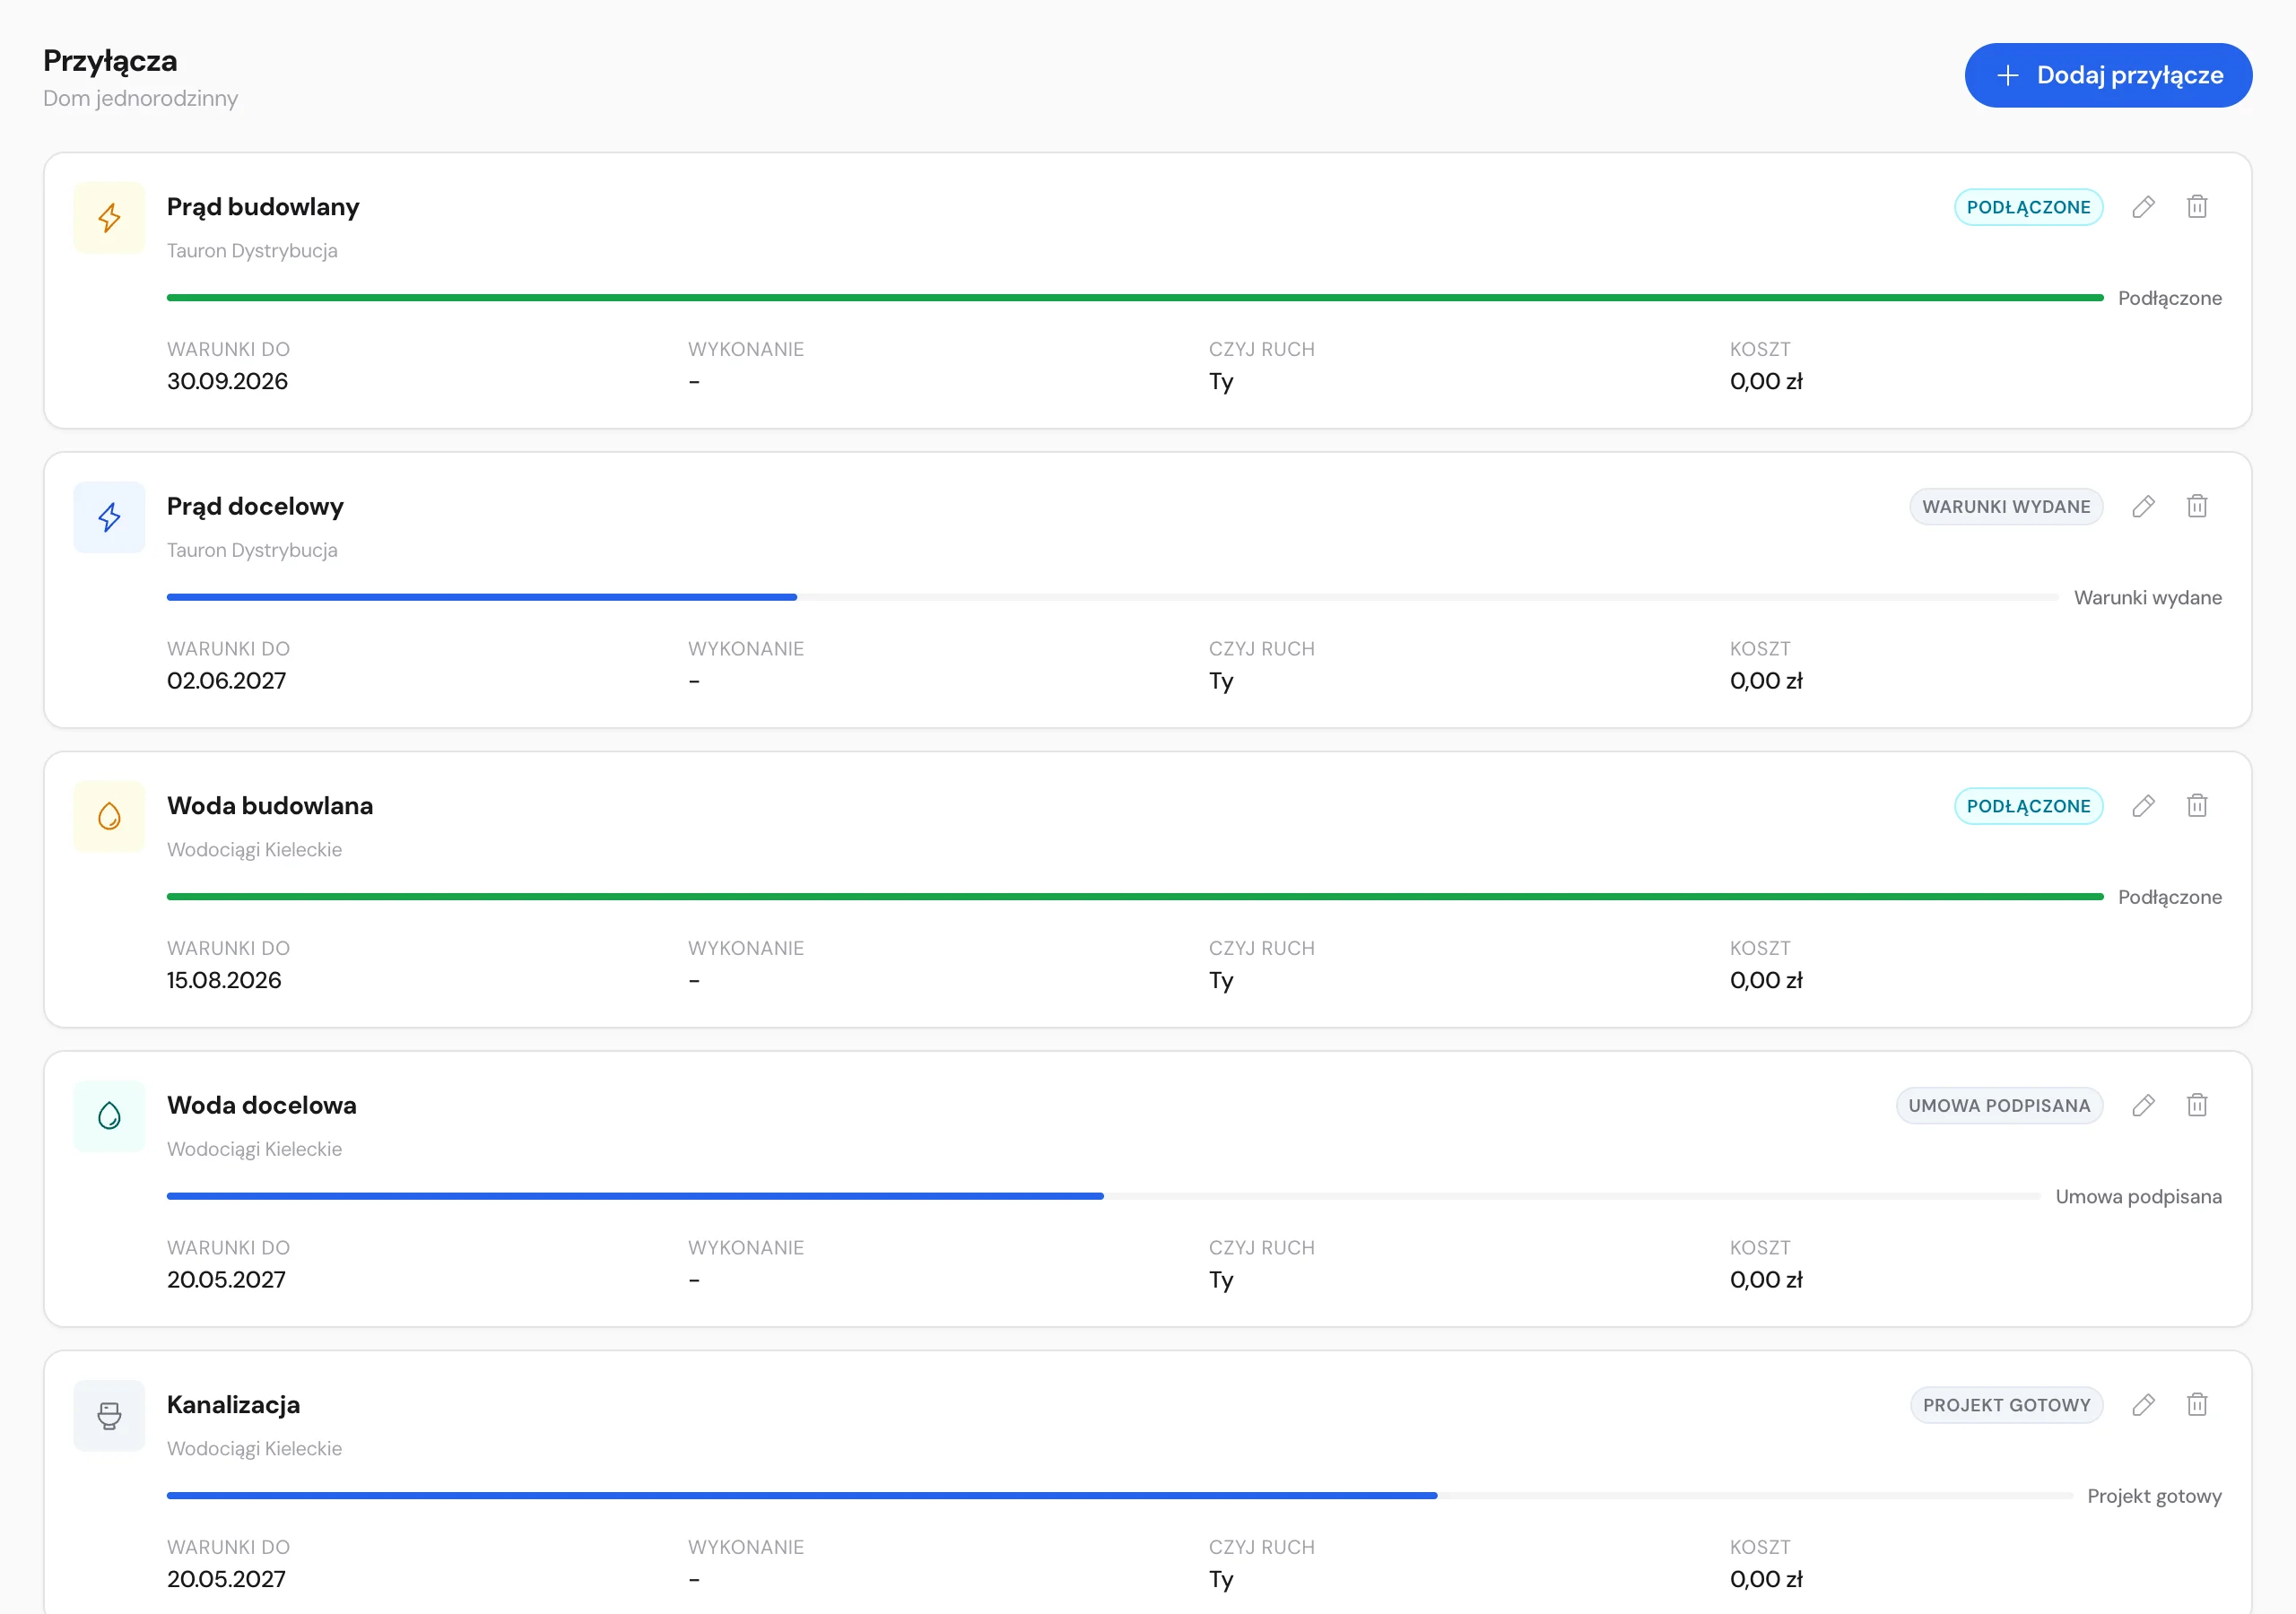
Task: Click the orange droplet icon of Woda budowlana
Action: pos(110,816)
